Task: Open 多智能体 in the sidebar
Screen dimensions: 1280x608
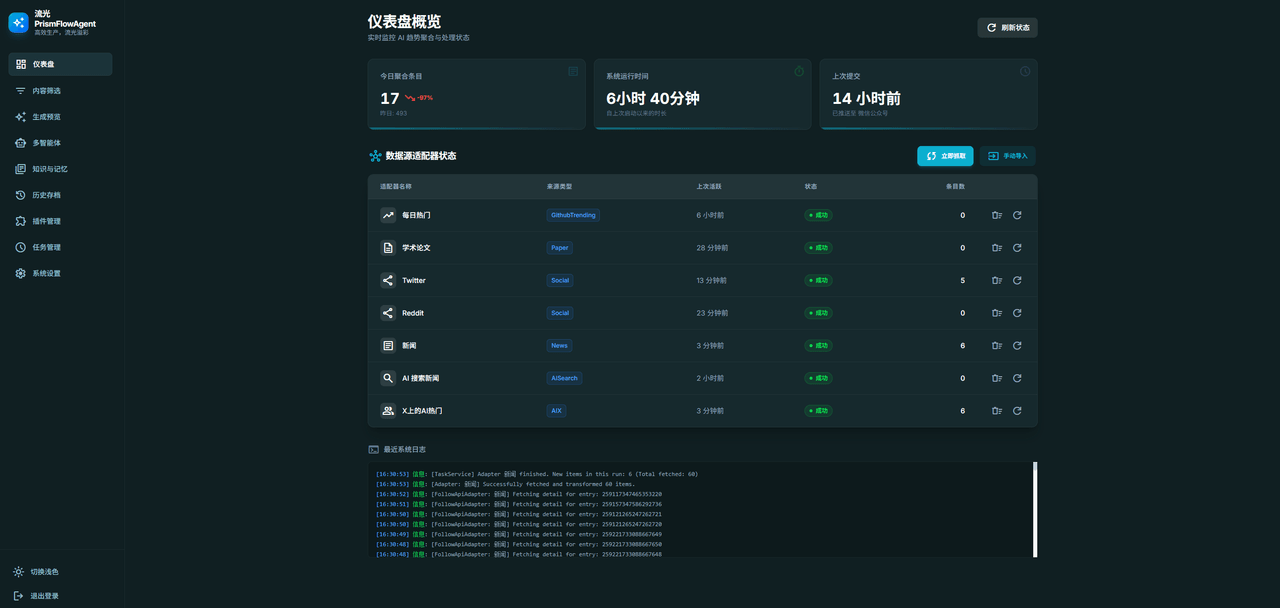Action: click(x=60, y=143)
